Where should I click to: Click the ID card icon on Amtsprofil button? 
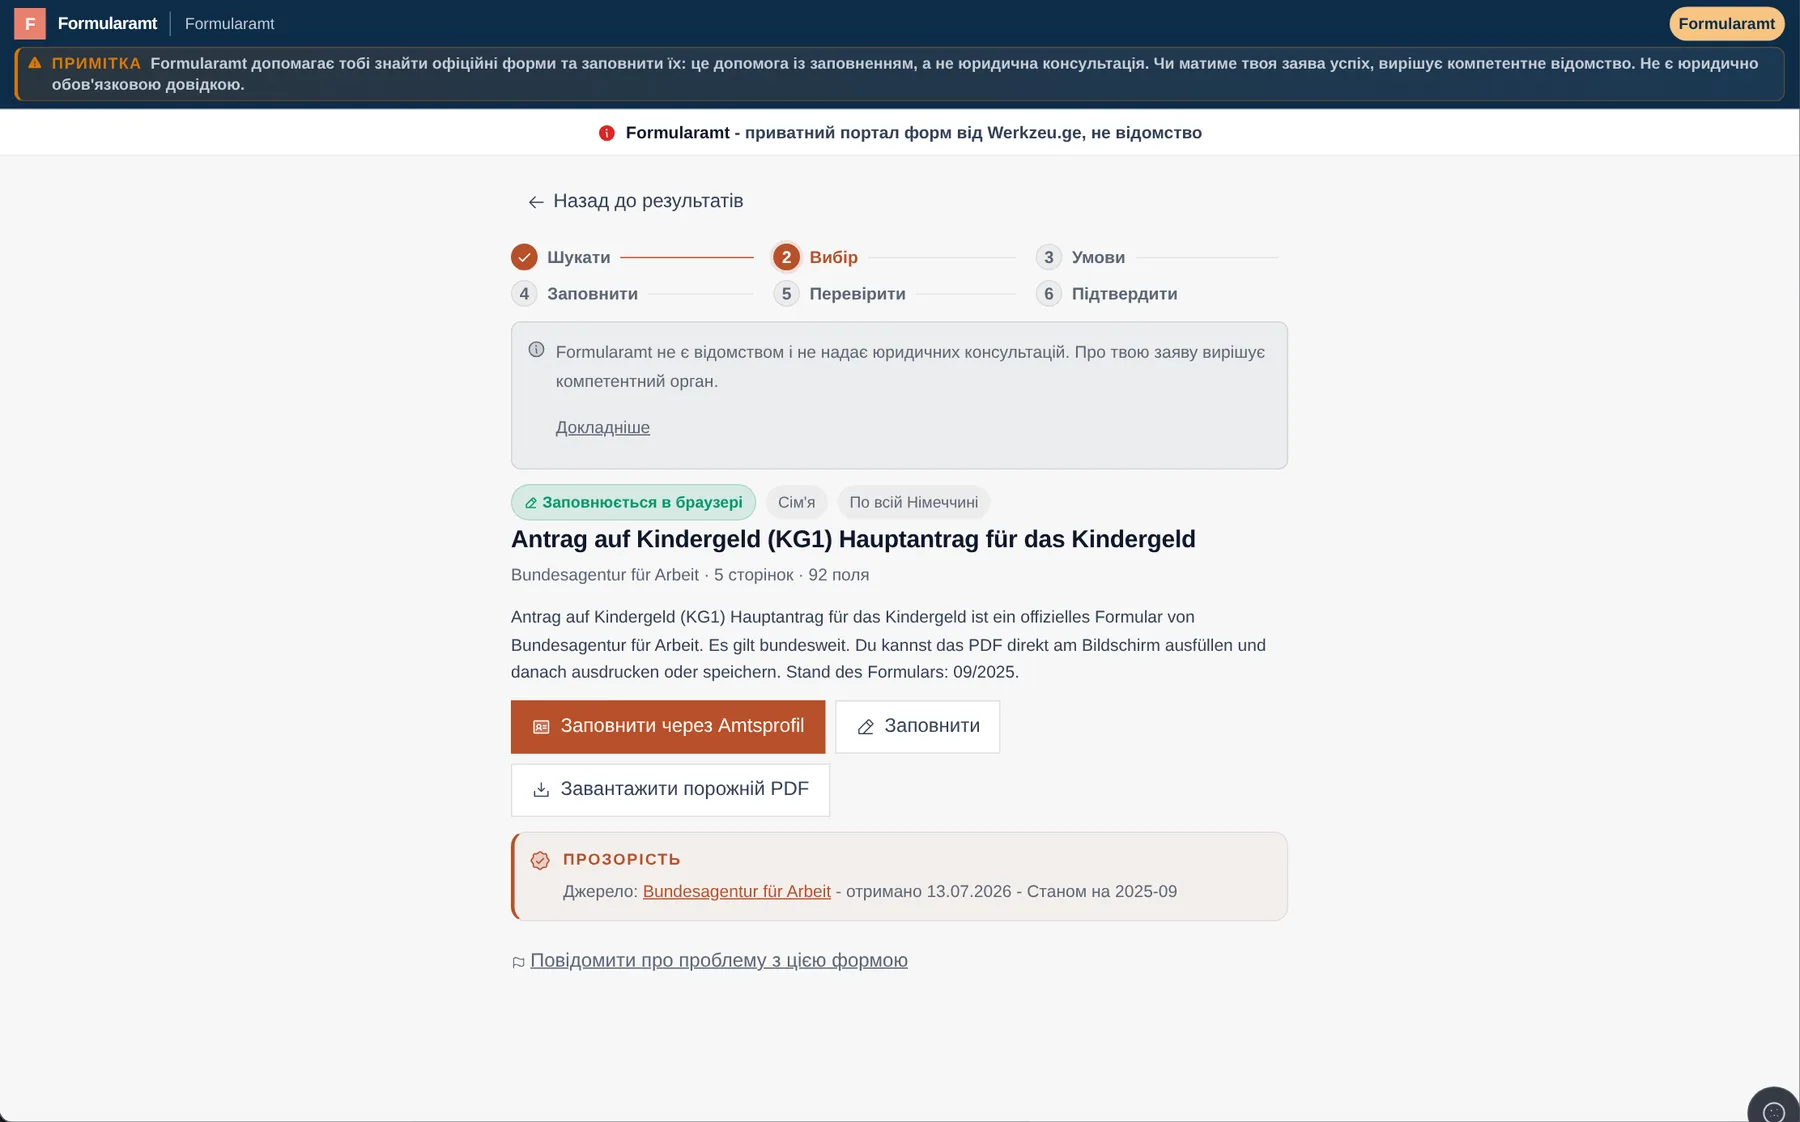[541, 727]
